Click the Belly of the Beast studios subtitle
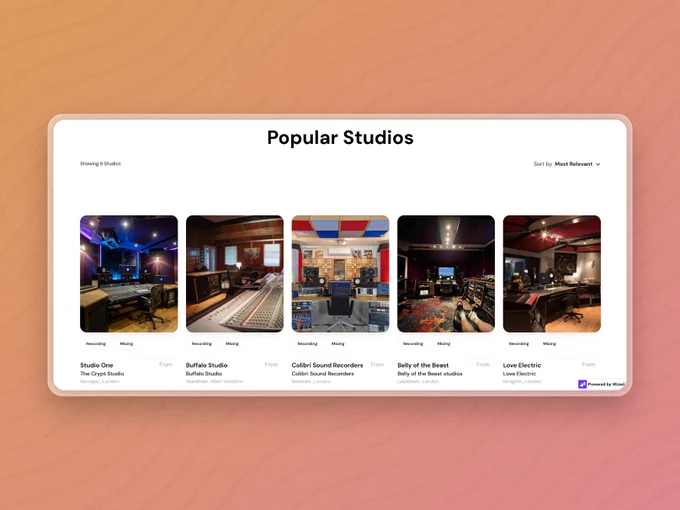 [430, 373]
